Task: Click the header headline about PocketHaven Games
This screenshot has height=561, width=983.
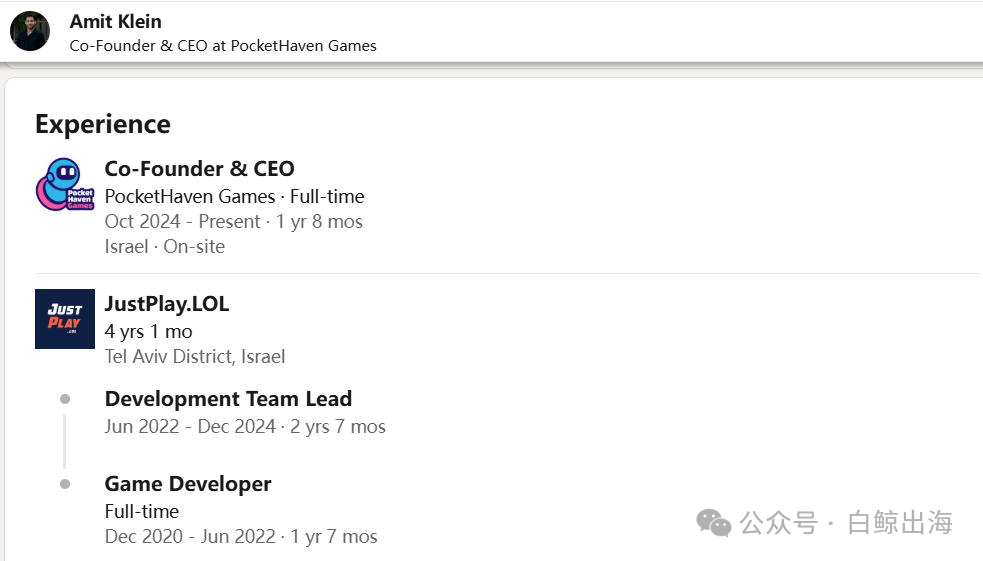Action: 223,46
